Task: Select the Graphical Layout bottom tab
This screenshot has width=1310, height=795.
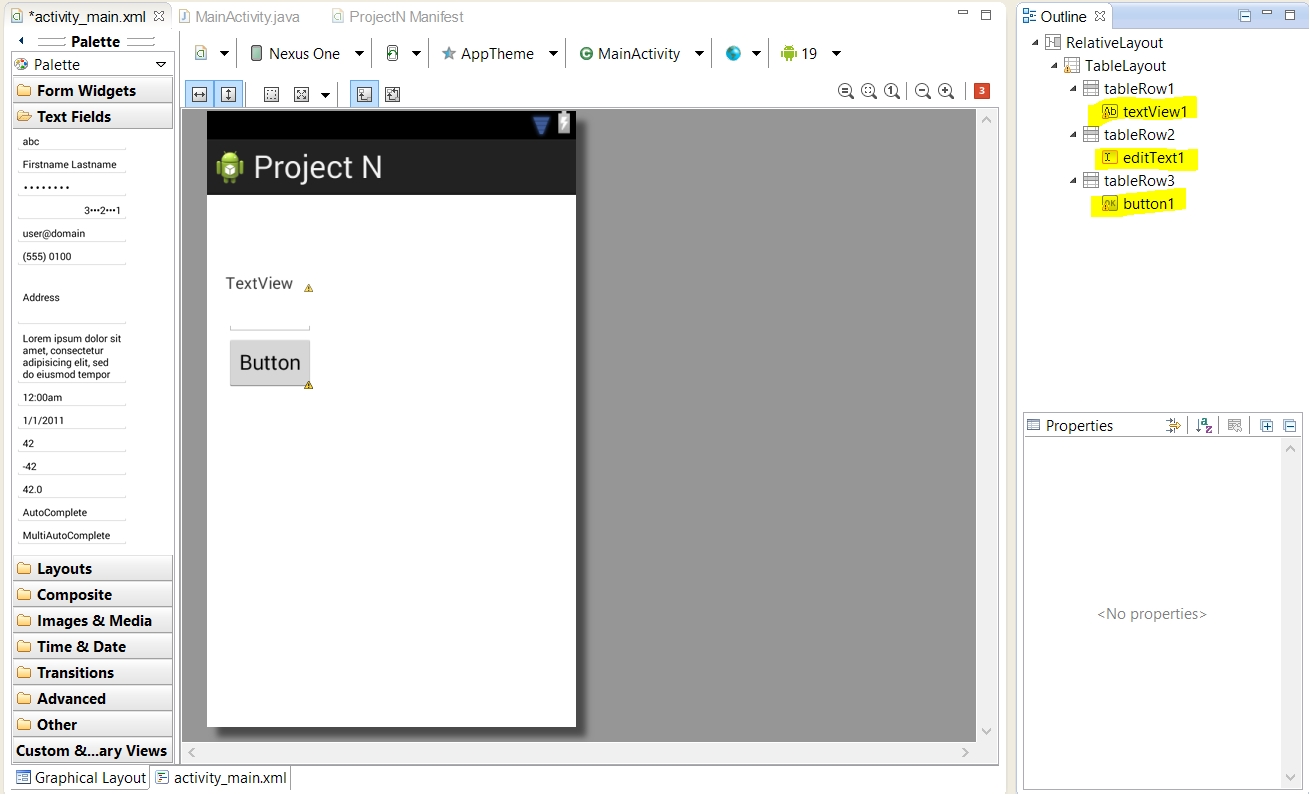Action: point(81,778)
